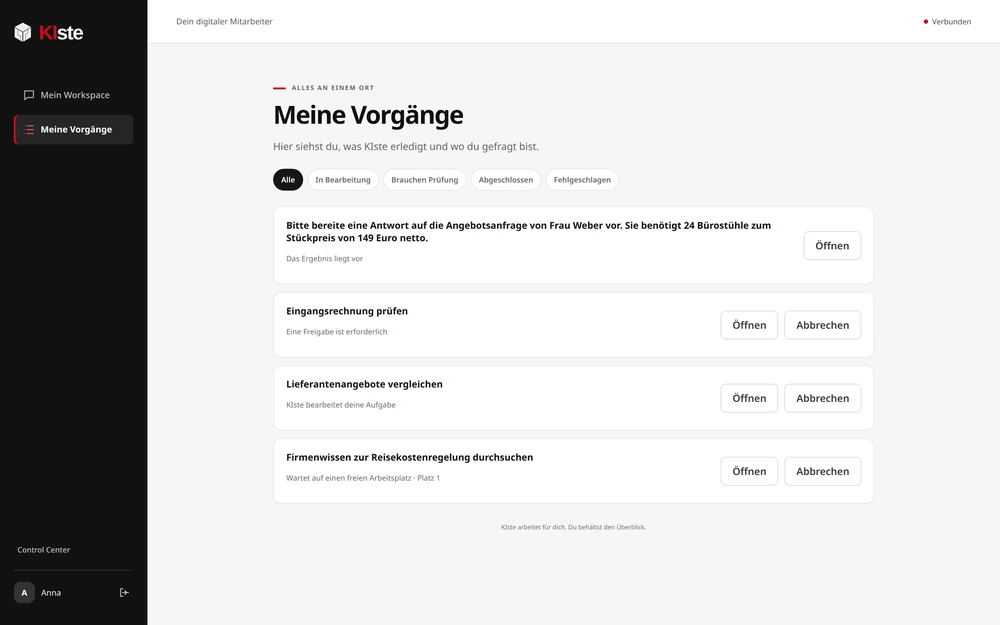
Task: Click the Meine Vorgänge page heading
Action: pos(369,115)
